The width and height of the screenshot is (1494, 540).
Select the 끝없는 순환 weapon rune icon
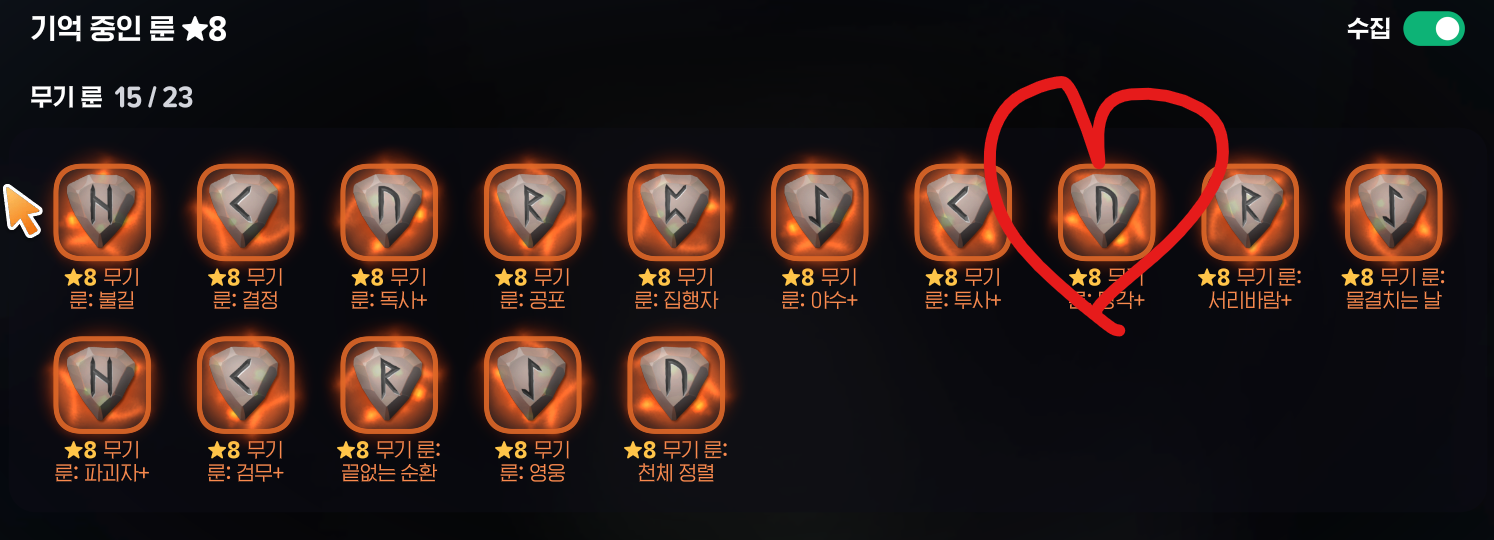389,385
